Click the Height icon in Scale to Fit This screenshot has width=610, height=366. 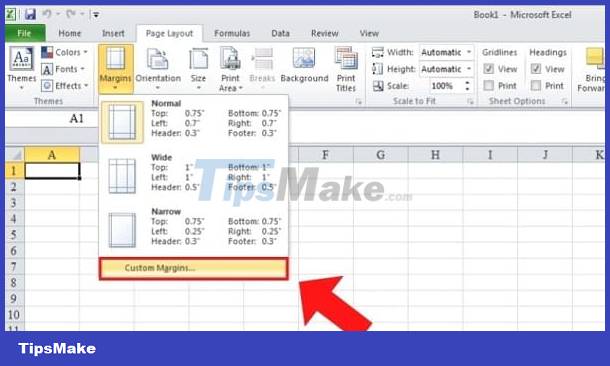[x=378, y=69]
